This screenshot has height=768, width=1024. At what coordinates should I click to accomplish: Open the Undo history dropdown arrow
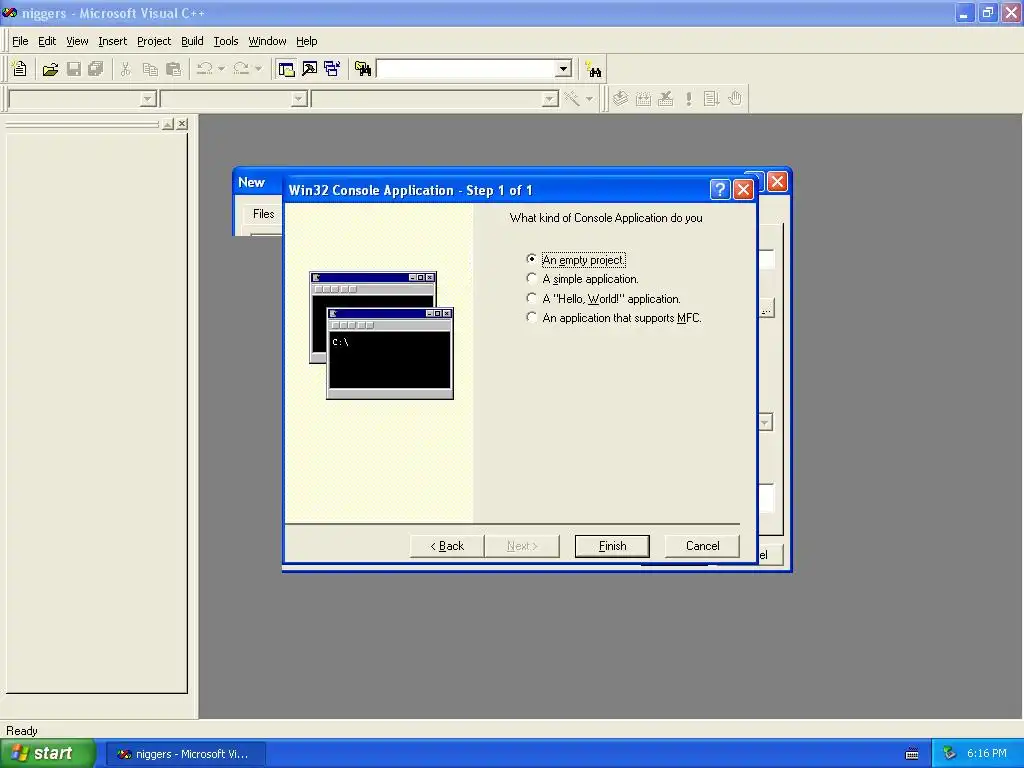tap(221, 69)
